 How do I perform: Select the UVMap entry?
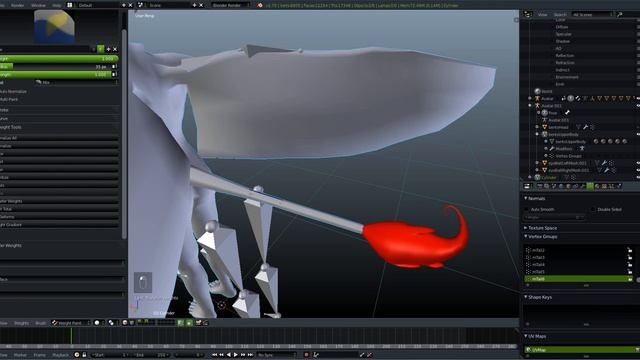pyautogui.click(x=581, y=350)
